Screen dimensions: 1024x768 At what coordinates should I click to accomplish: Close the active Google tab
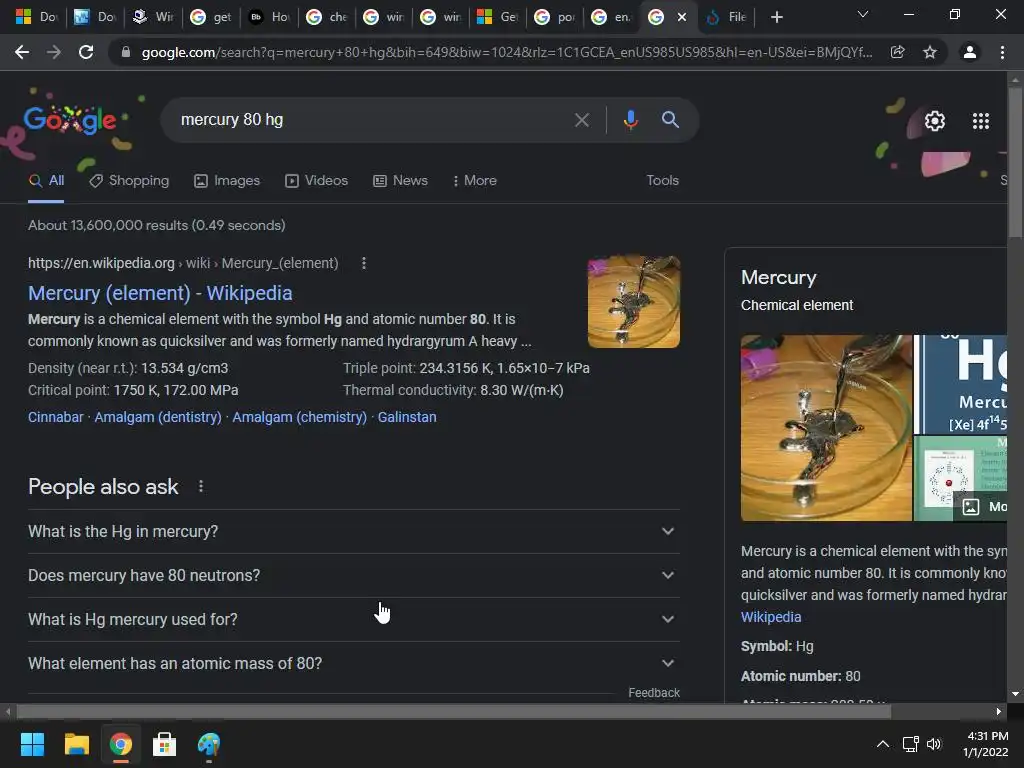tap(682, 18)
